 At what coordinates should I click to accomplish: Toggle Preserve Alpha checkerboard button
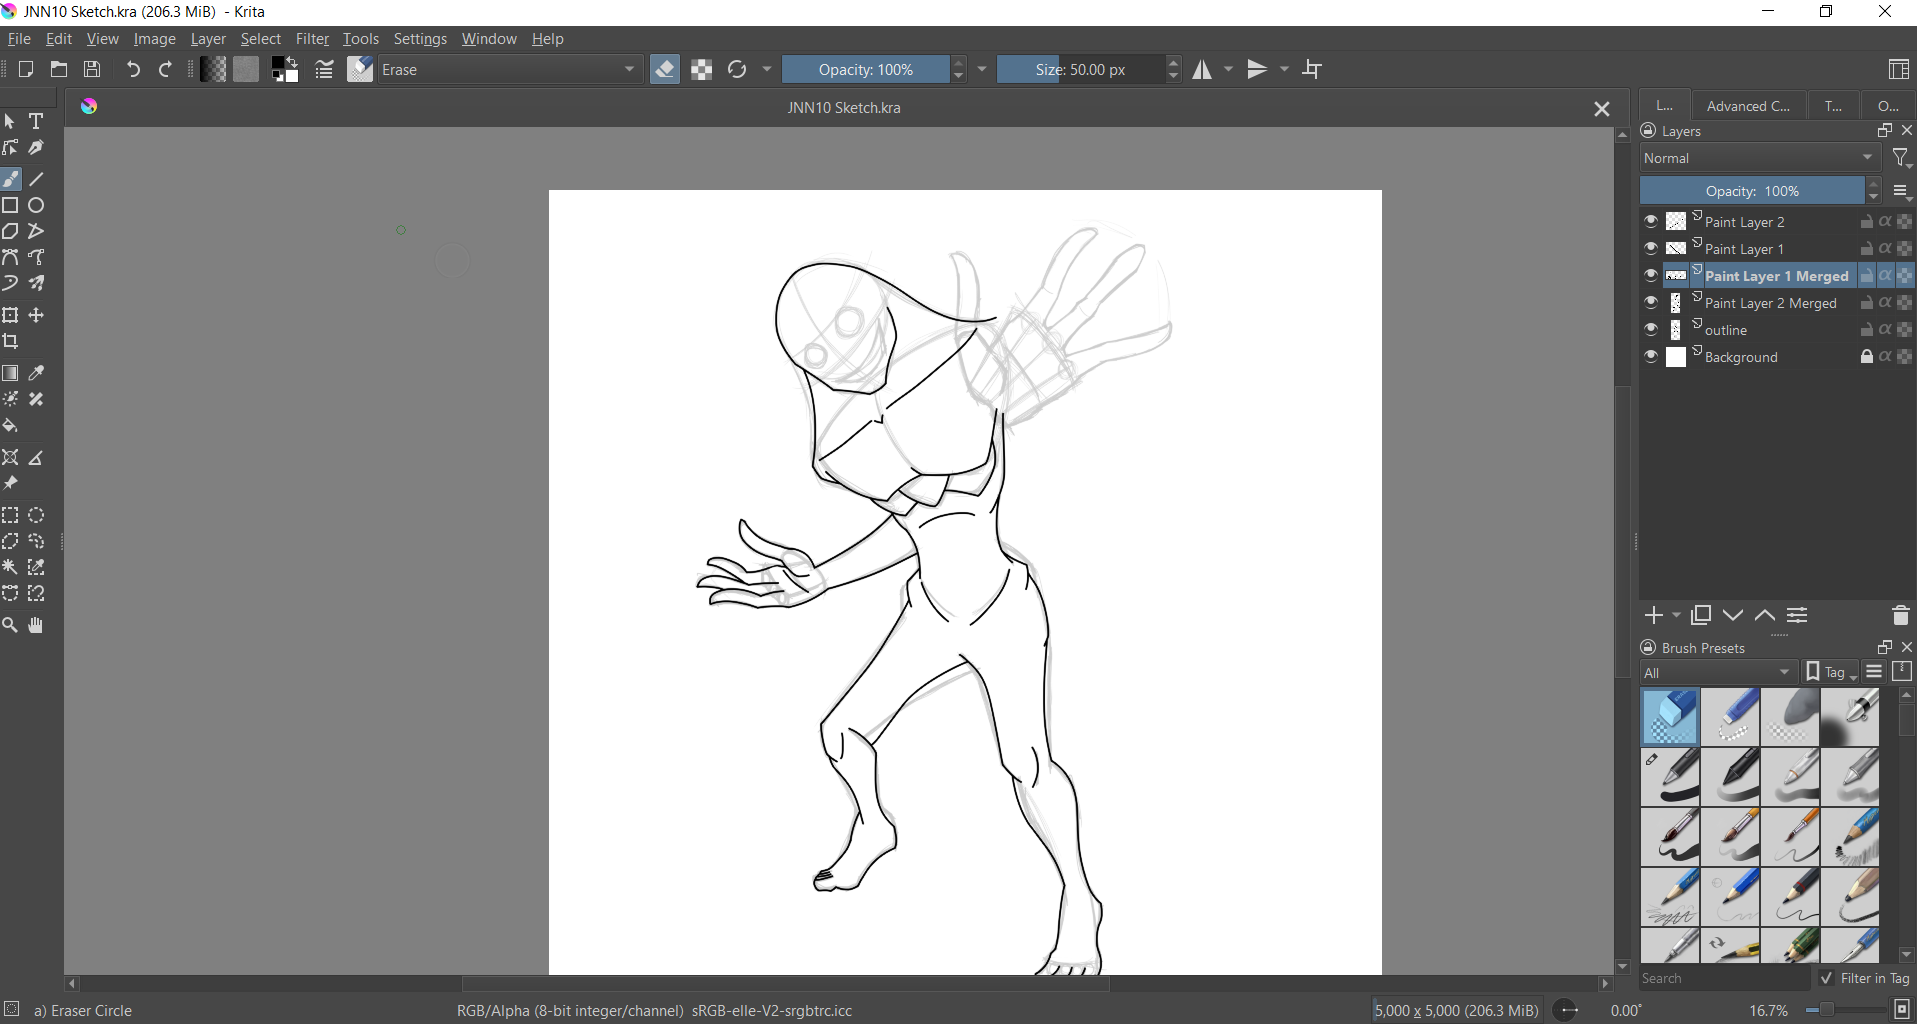[x=702, y=69]
